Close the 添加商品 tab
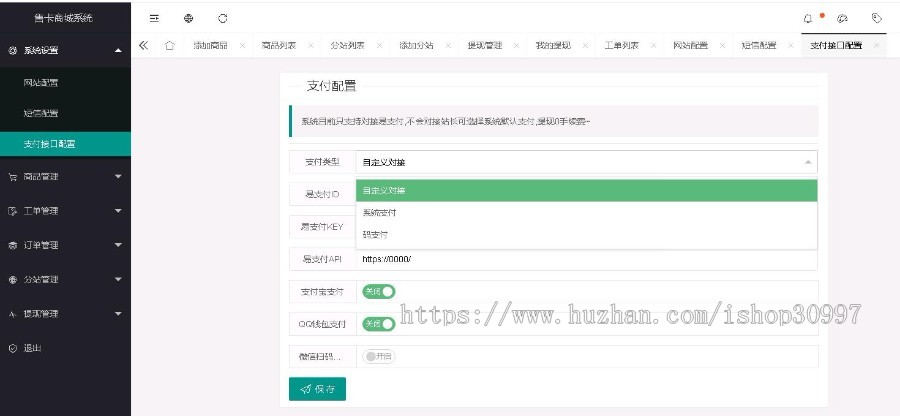This screenshot has height=416, width=900. tap(242, 46)
